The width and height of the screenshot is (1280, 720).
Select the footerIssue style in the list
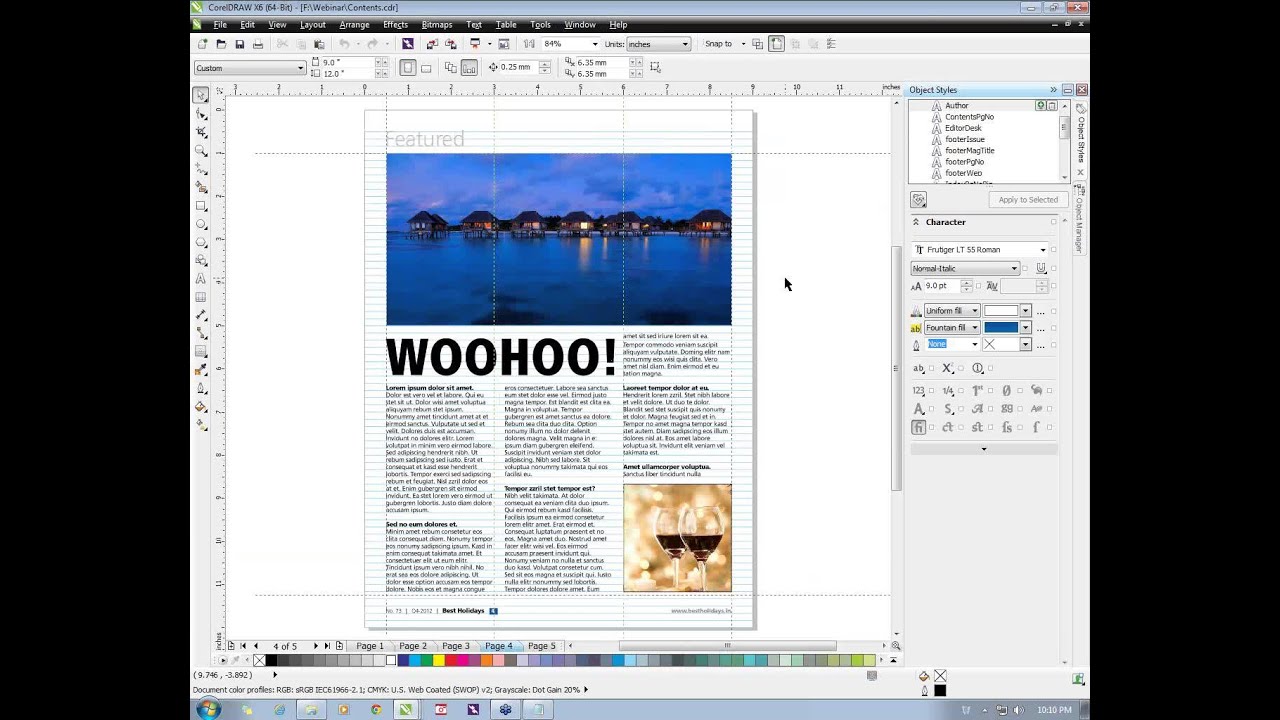point(964,139)
